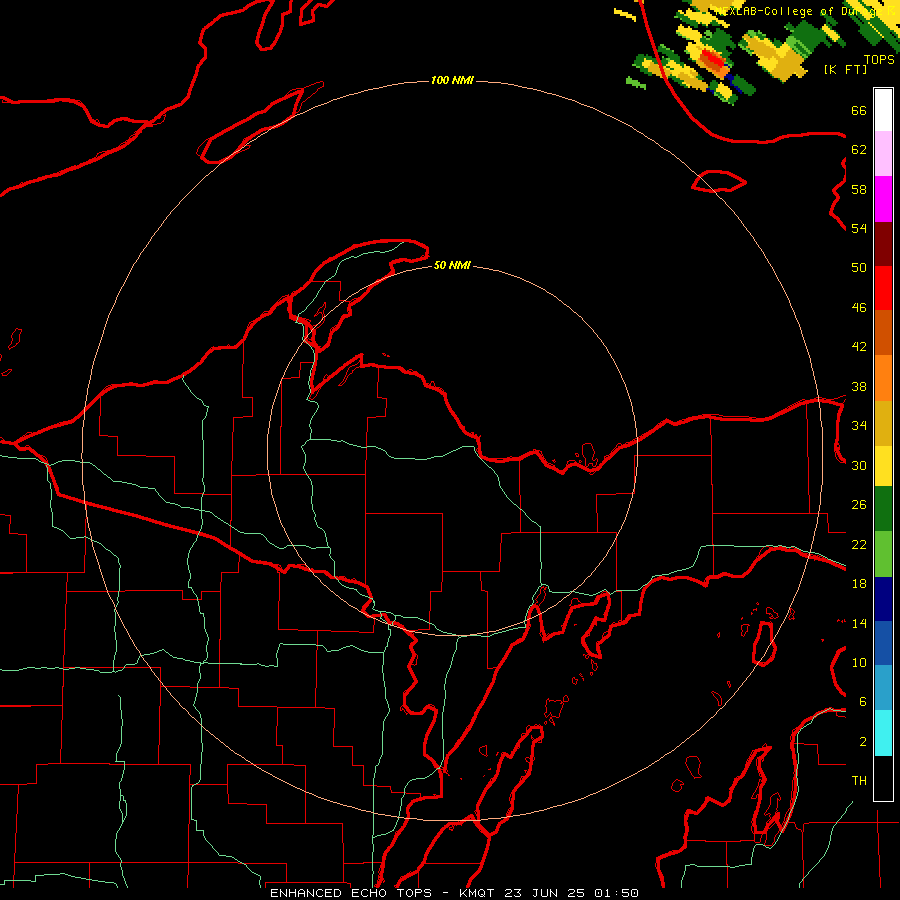
Task: Click the 'TOPS' legend title
Action: click(x=879, y=59)
